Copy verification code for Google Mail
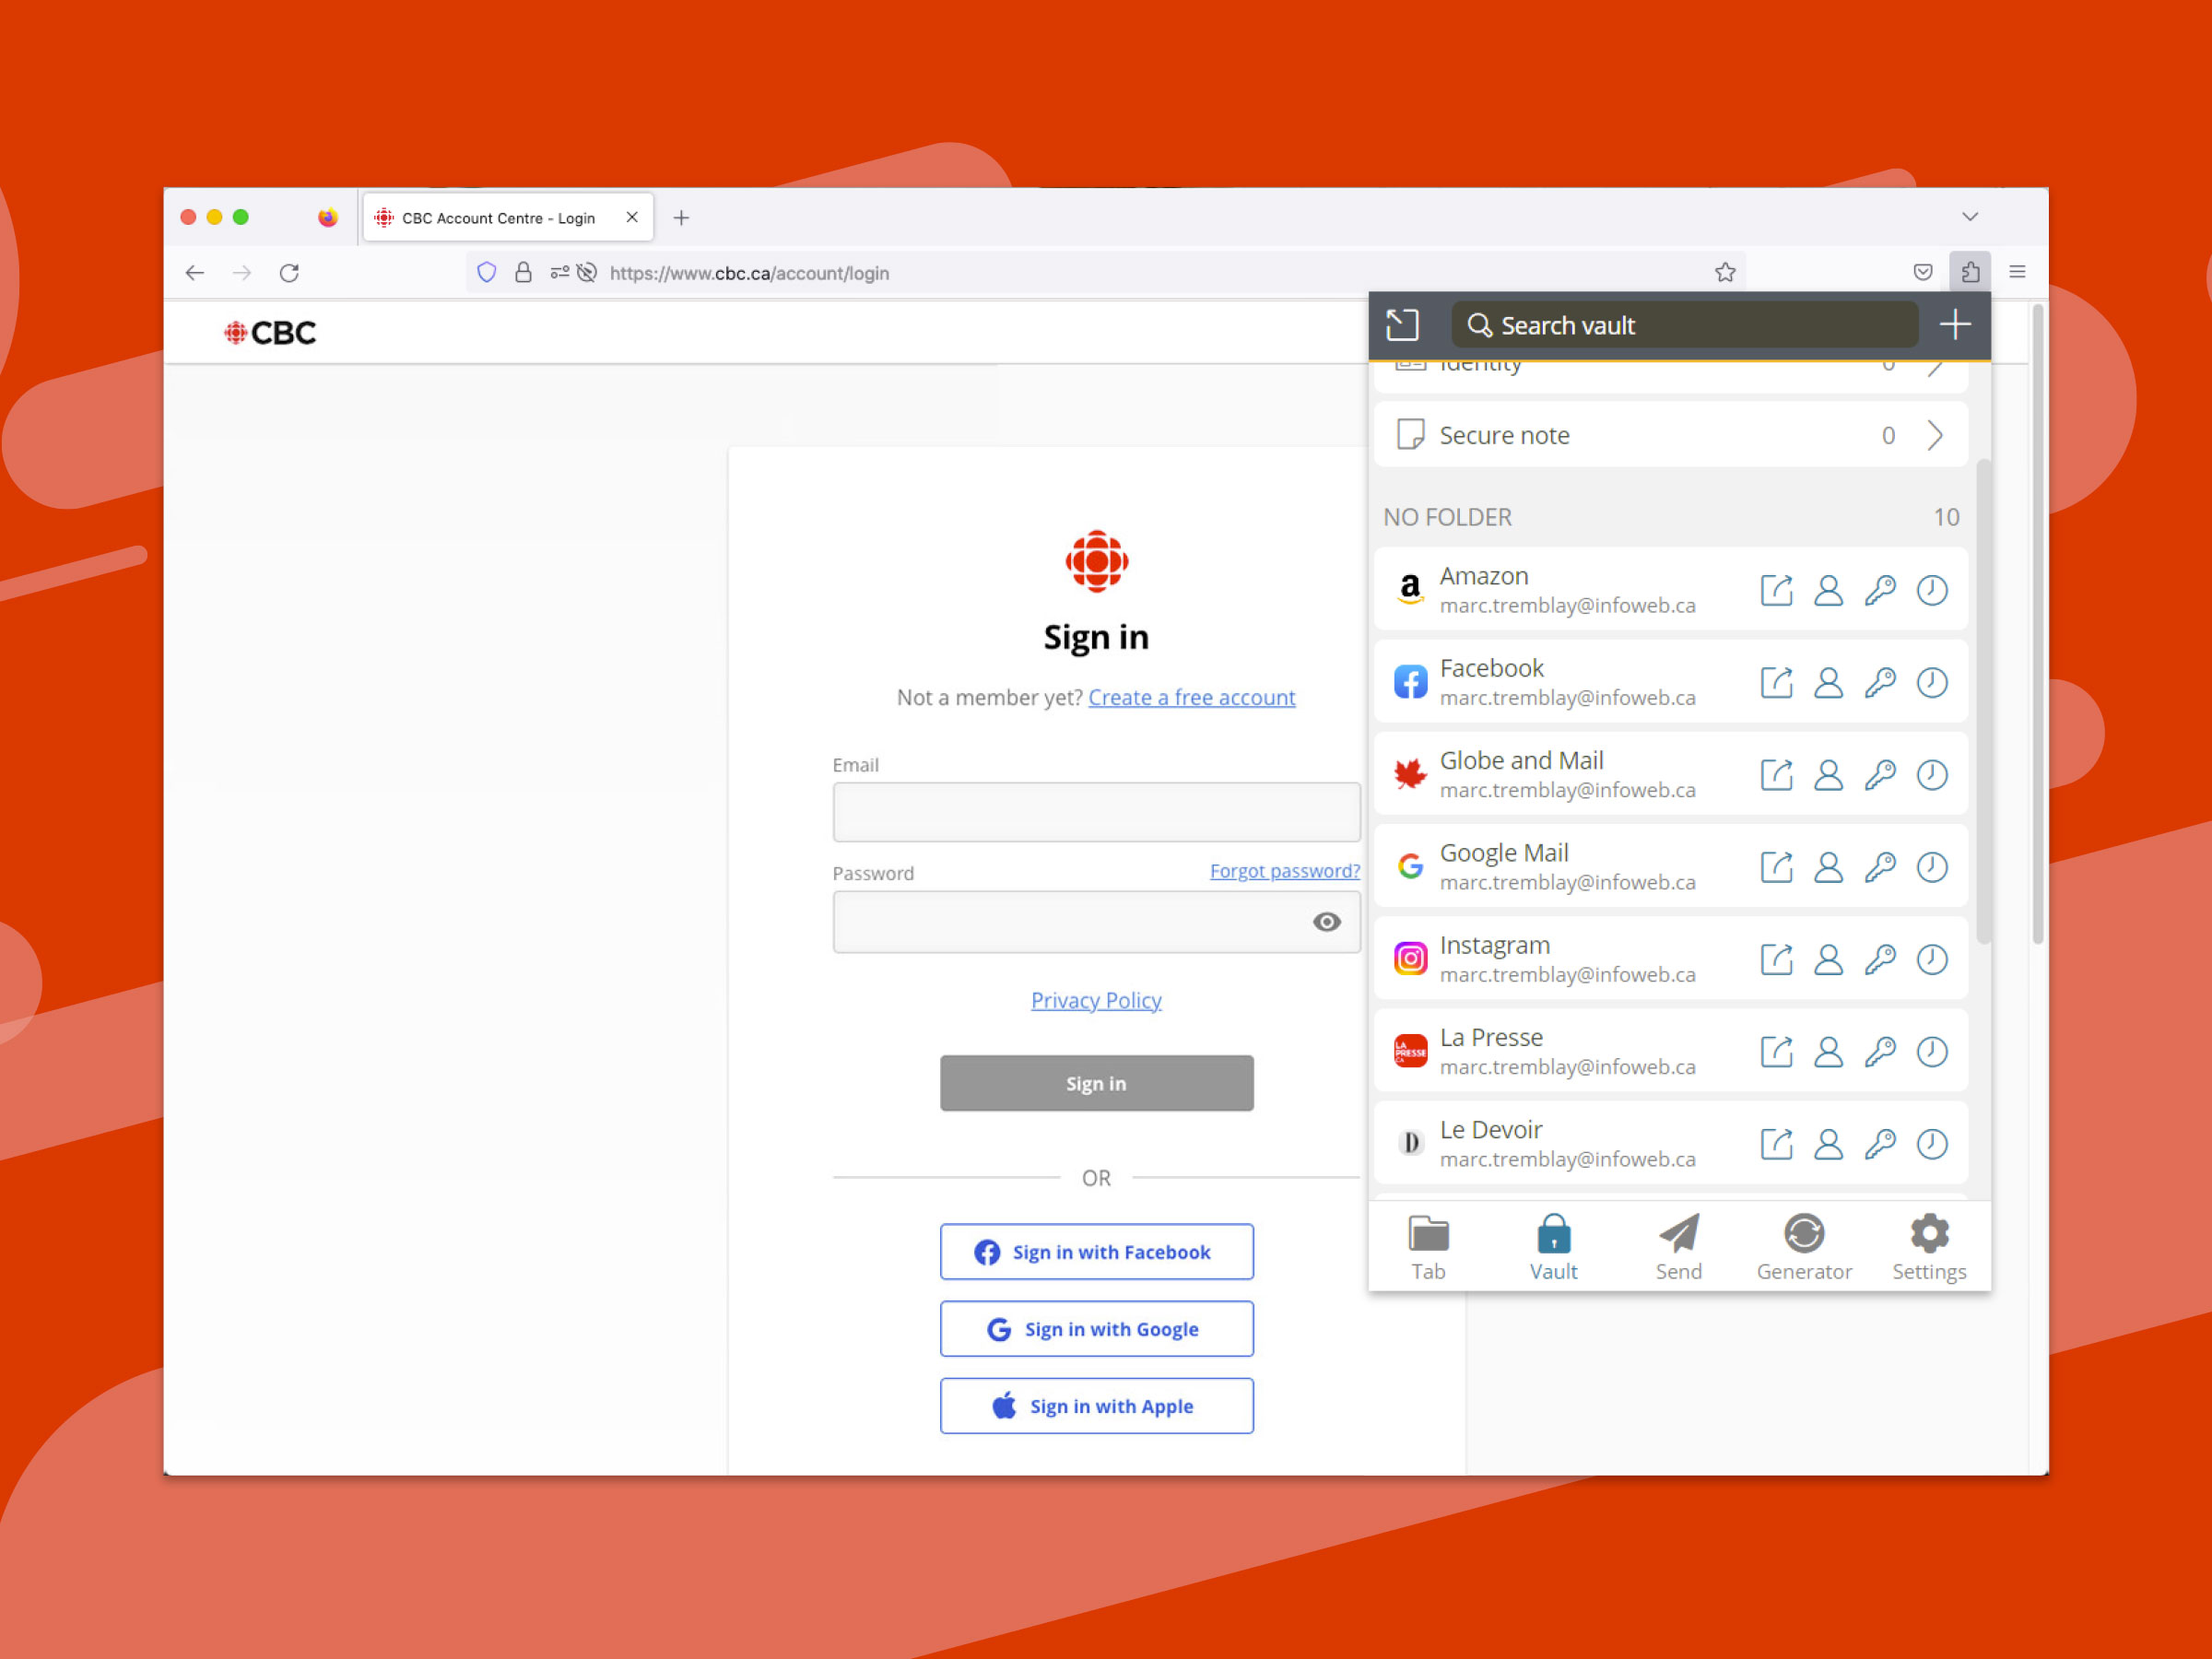Image resolution: width=2212 pixels, height=1659 pixels. [x=1932, y=867]
